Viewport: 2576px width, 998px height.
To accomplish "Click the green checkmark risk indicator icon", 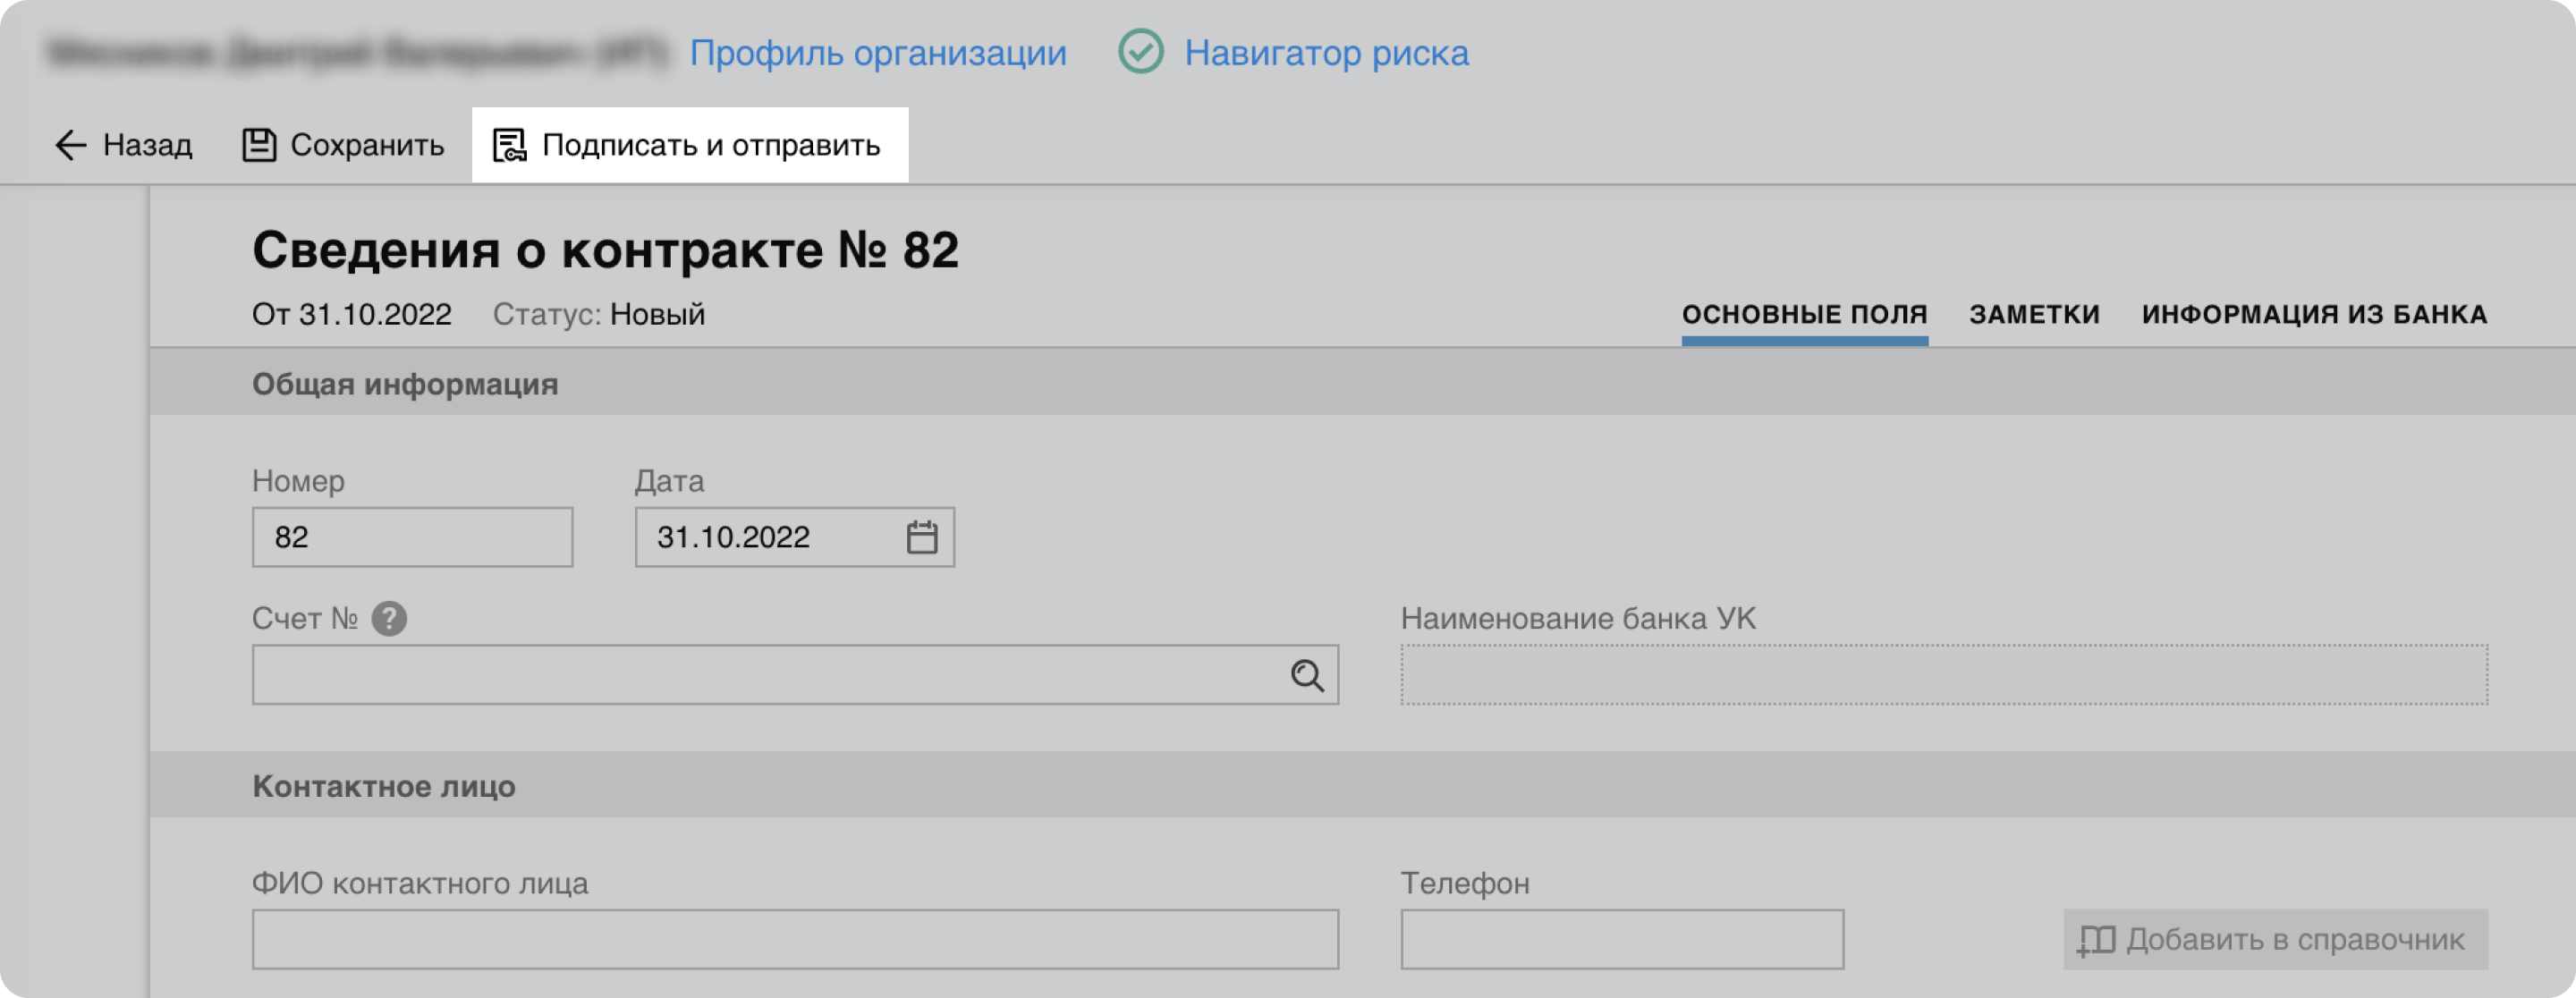I will click(1140, 52).
